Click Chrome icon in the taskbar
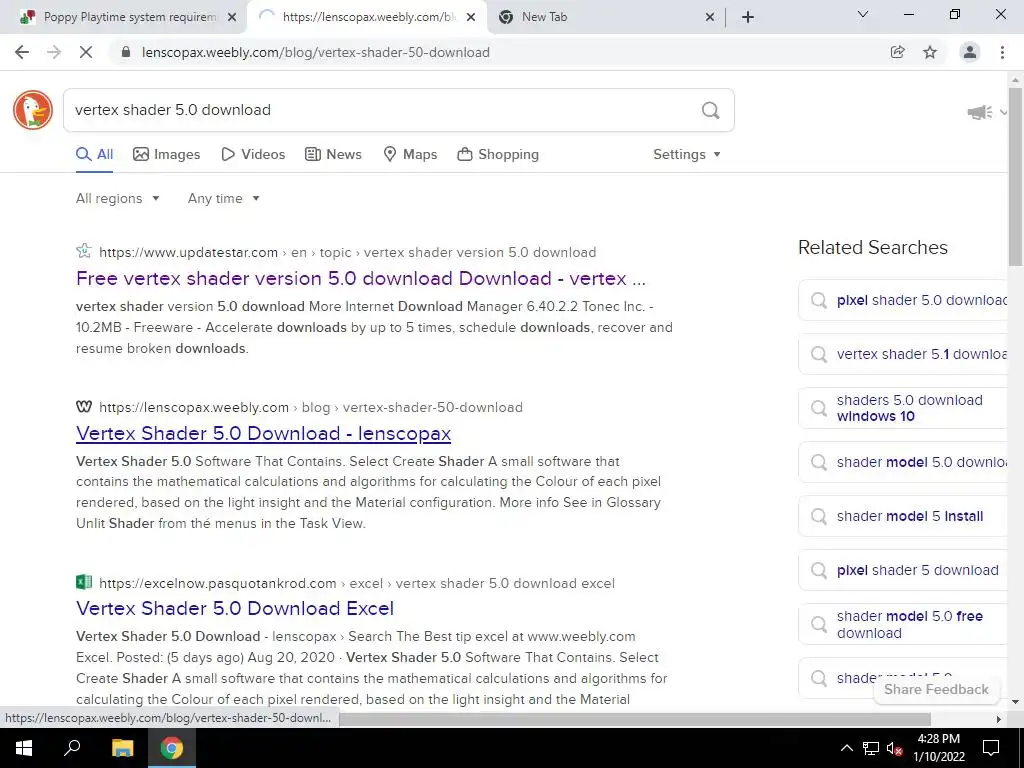 click(172, 748)
